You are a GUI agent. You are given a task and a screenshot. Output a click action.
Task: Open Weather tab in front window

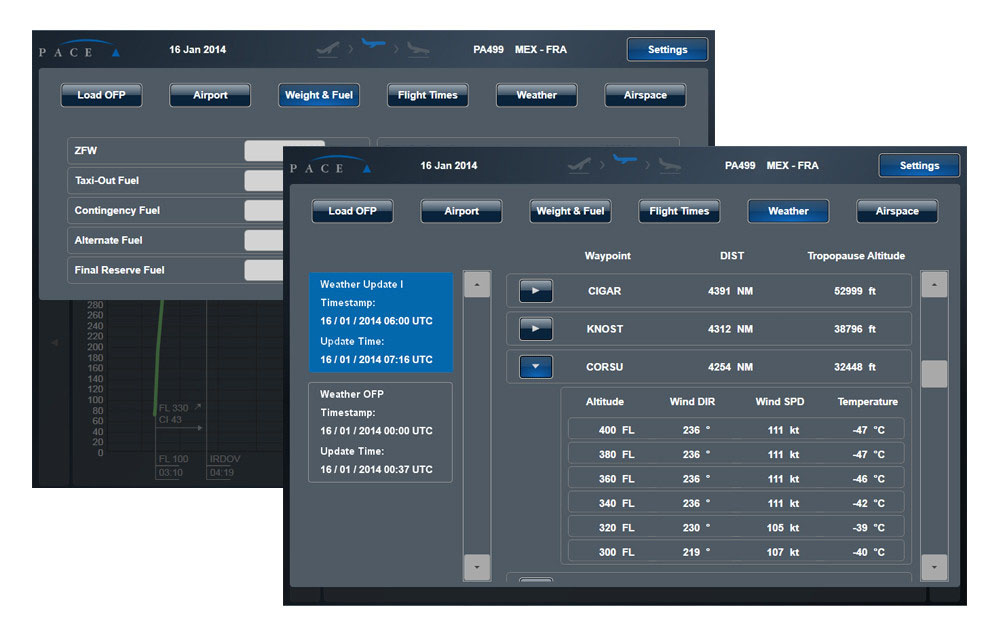pyautogui.click(x=788, y=211)
